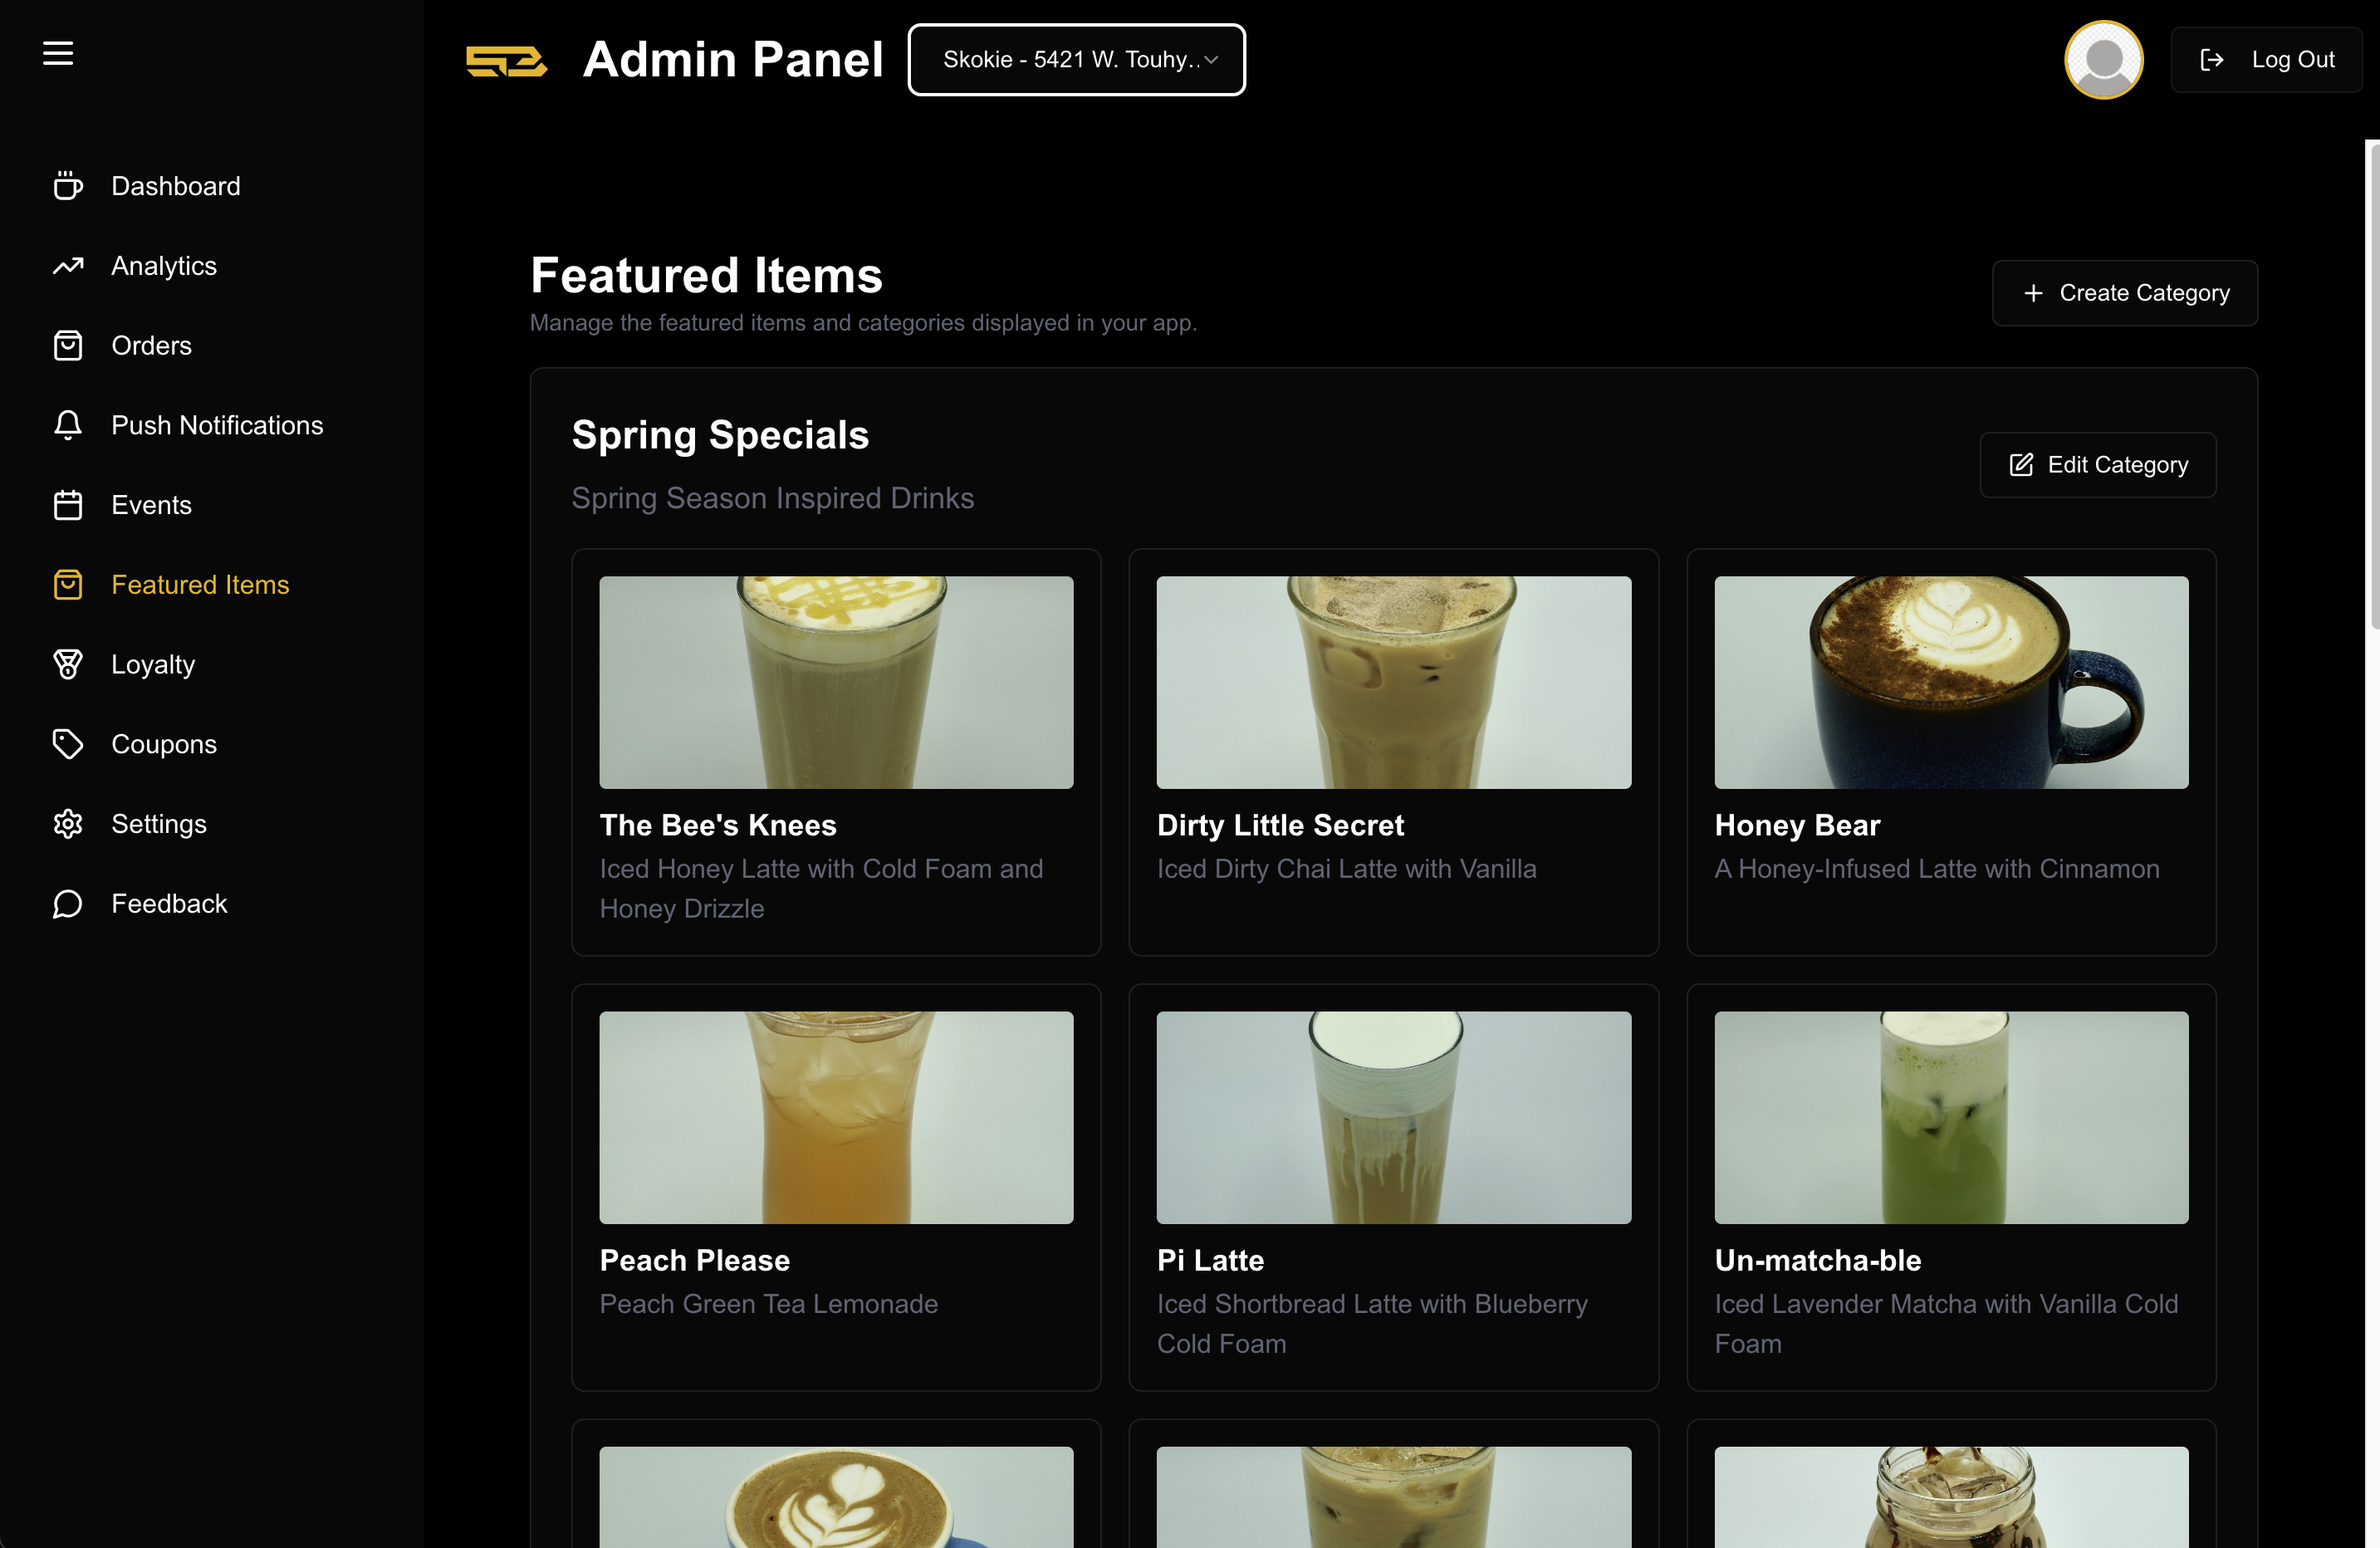The width and height of the screenshot is (2380, 1548).
Task: Open the Un-matcha-ble drink photo
Action: [1951, 1117]
